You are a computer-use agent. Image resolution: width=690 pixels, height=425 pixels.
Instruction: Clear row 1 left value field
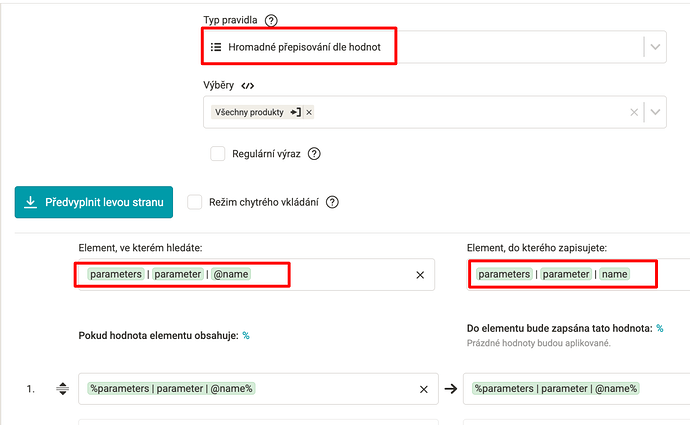[424, 389]
